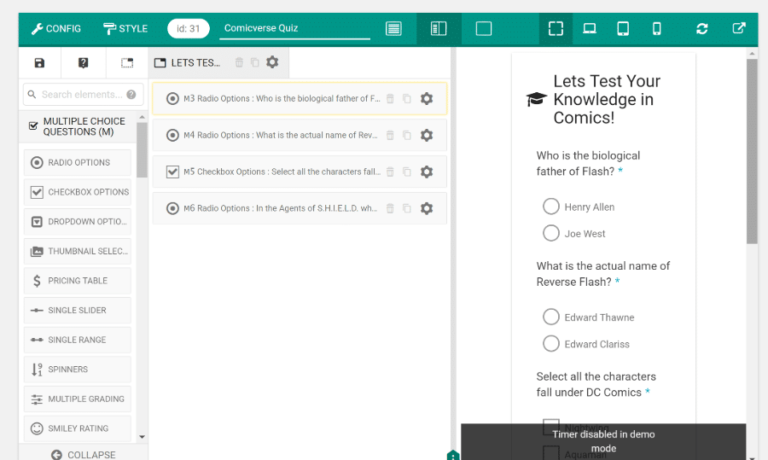
Task: Open the settings gear for M6 Radio Options
Action: [x=427, y=208]
